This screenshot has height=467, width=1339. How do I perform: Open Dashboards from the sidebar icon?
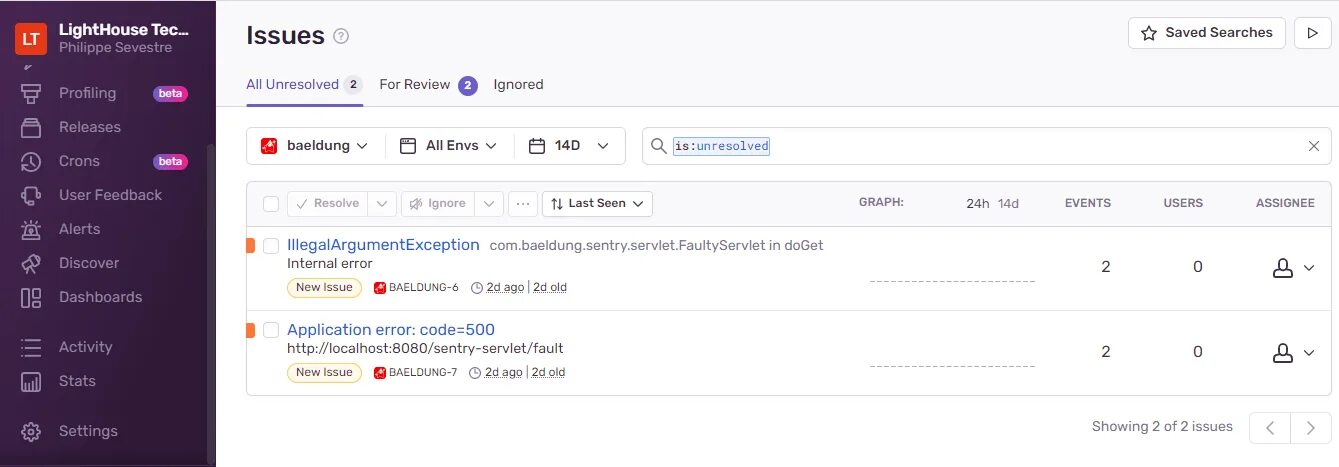pos(31,297)
